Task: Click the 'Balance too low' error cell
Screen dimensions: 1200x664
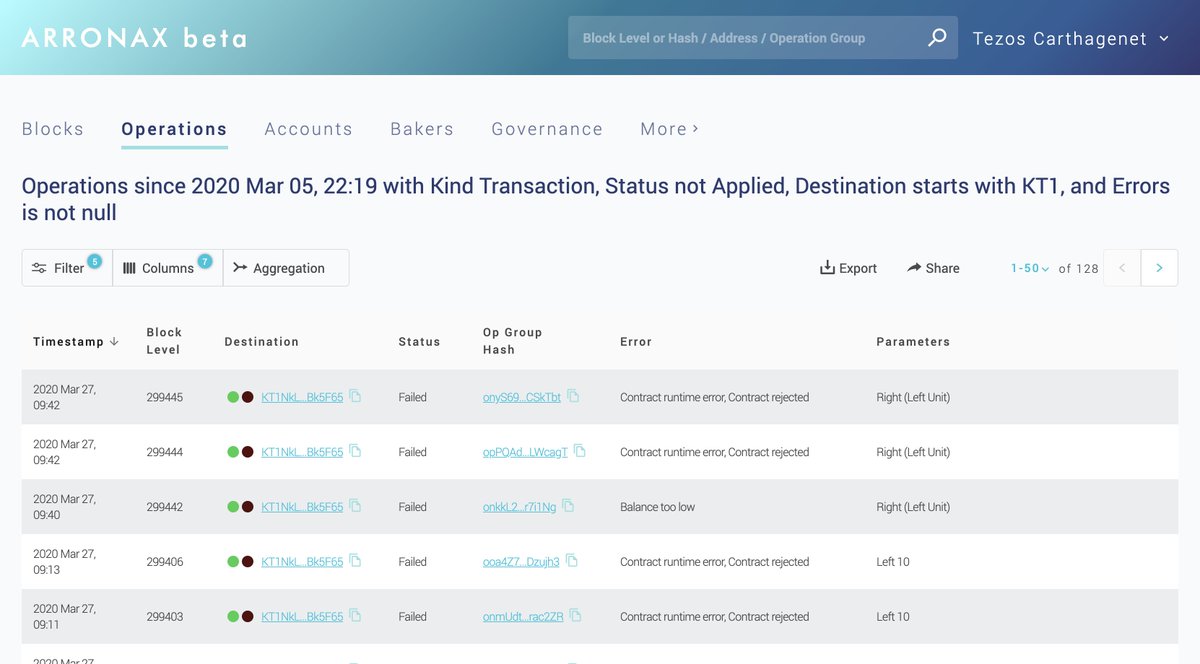Action: 657,507
